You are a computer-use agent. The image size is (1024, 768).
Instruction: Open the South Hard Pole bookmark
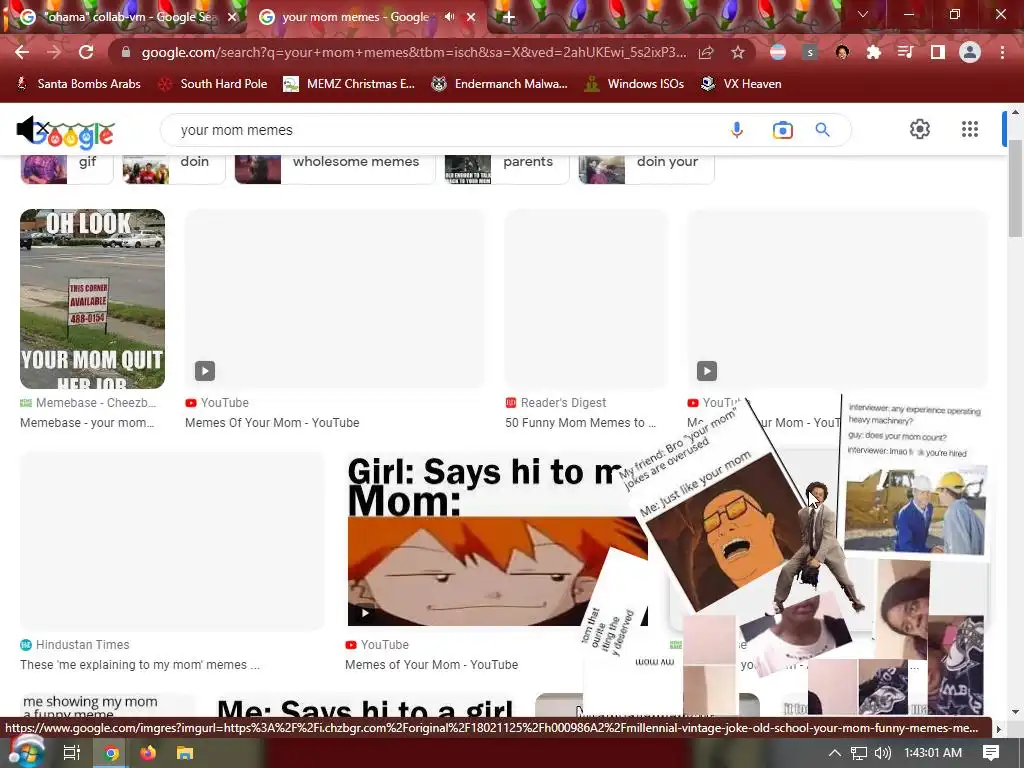214,84
